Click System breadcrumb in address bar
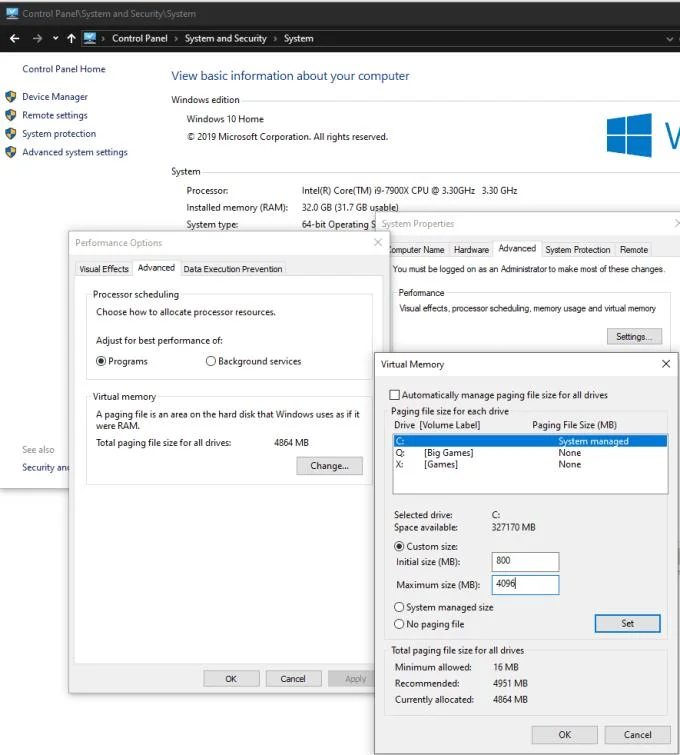 click(x=299, y=39)
